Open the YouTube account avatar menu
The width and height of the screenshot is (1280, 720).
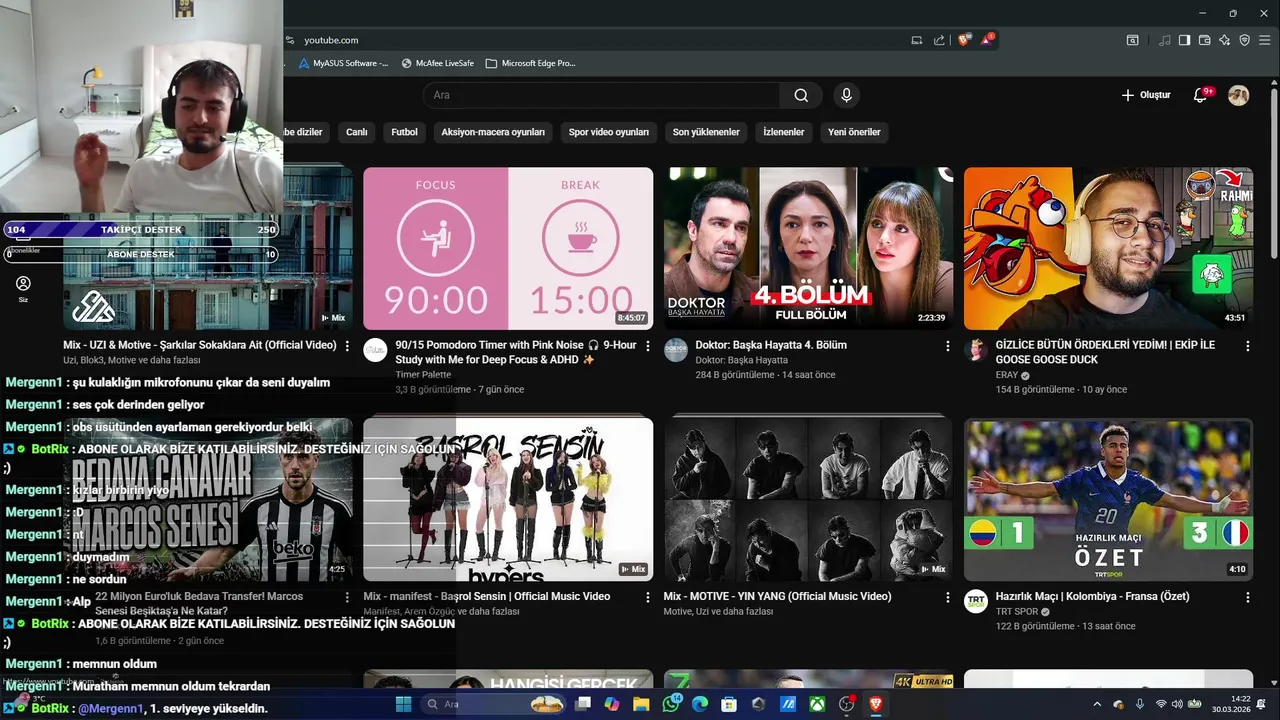pos(1238,95)
